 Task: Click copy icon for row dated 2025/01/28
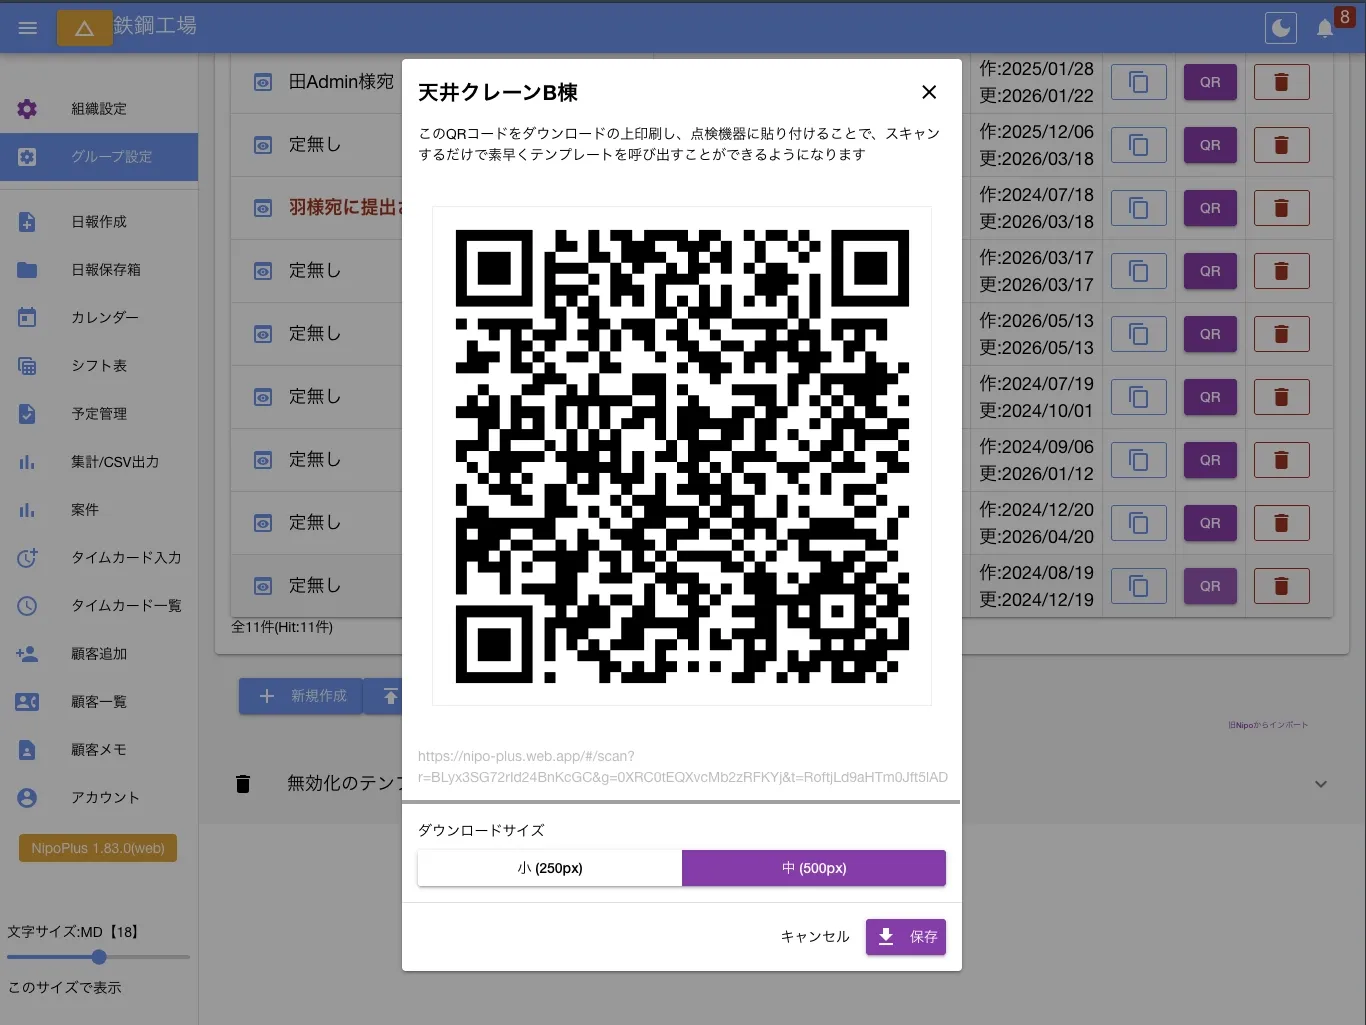pyautogui.click(x=1139, y=82)
